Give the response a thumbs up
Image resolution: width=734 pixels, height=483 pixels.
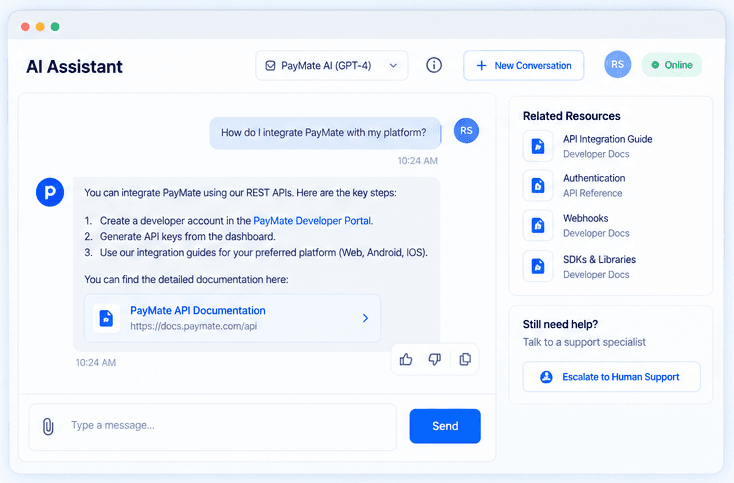(x=406, y=359)
